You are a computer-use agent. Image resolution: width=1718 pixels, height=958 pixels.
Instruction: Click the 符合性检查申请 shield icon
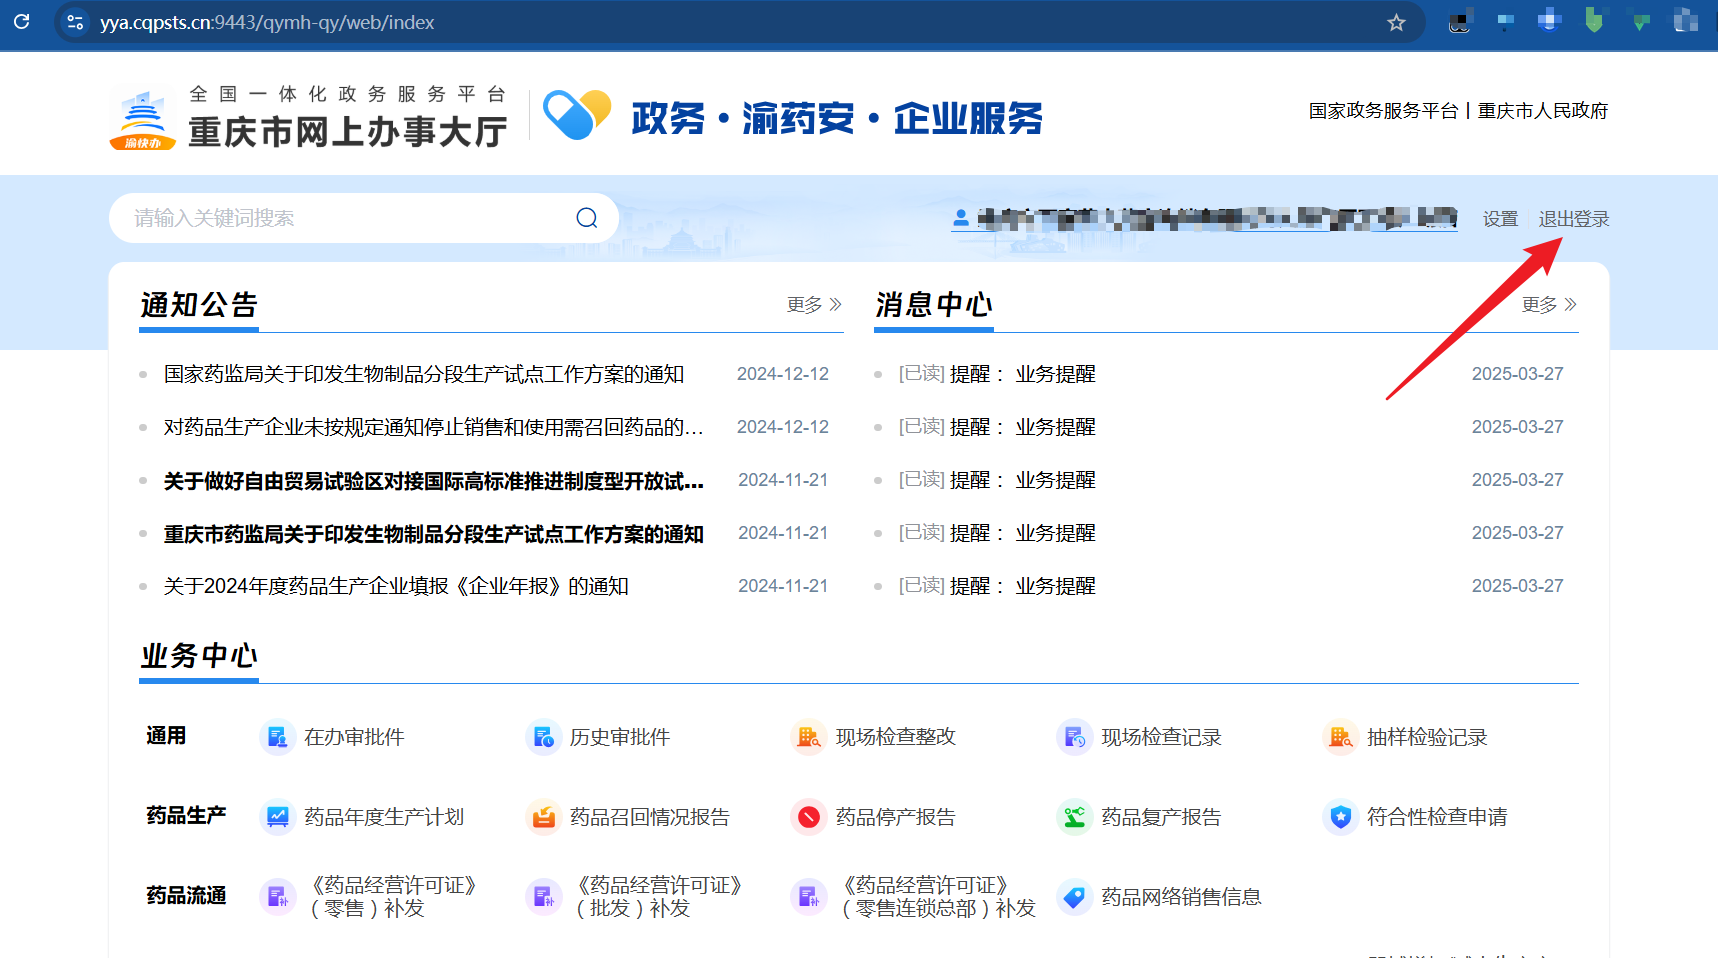[1340, 817]
